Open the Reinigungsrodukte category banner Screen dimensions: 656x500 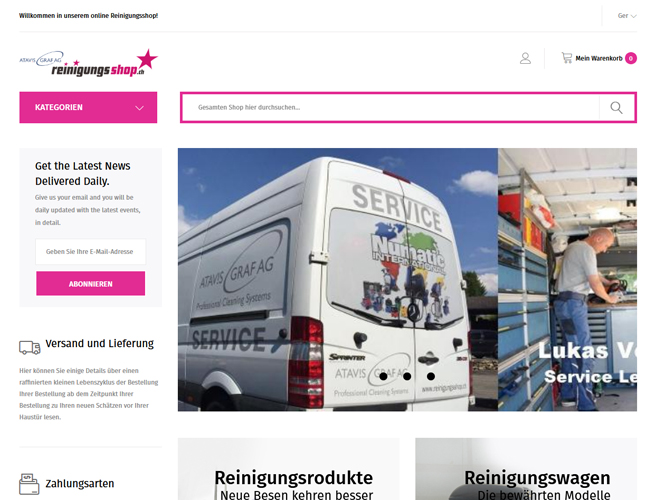(289, 469)
